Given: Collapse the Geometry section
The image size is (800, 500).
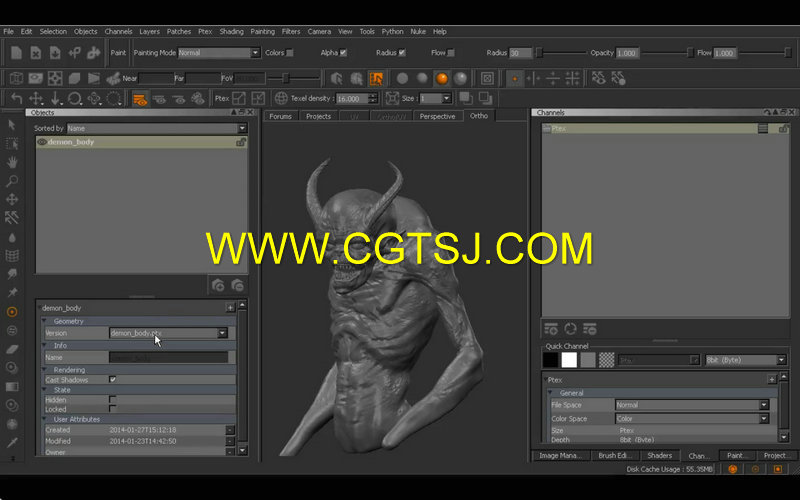Looking at the screenshot, I should pos(44,321).
